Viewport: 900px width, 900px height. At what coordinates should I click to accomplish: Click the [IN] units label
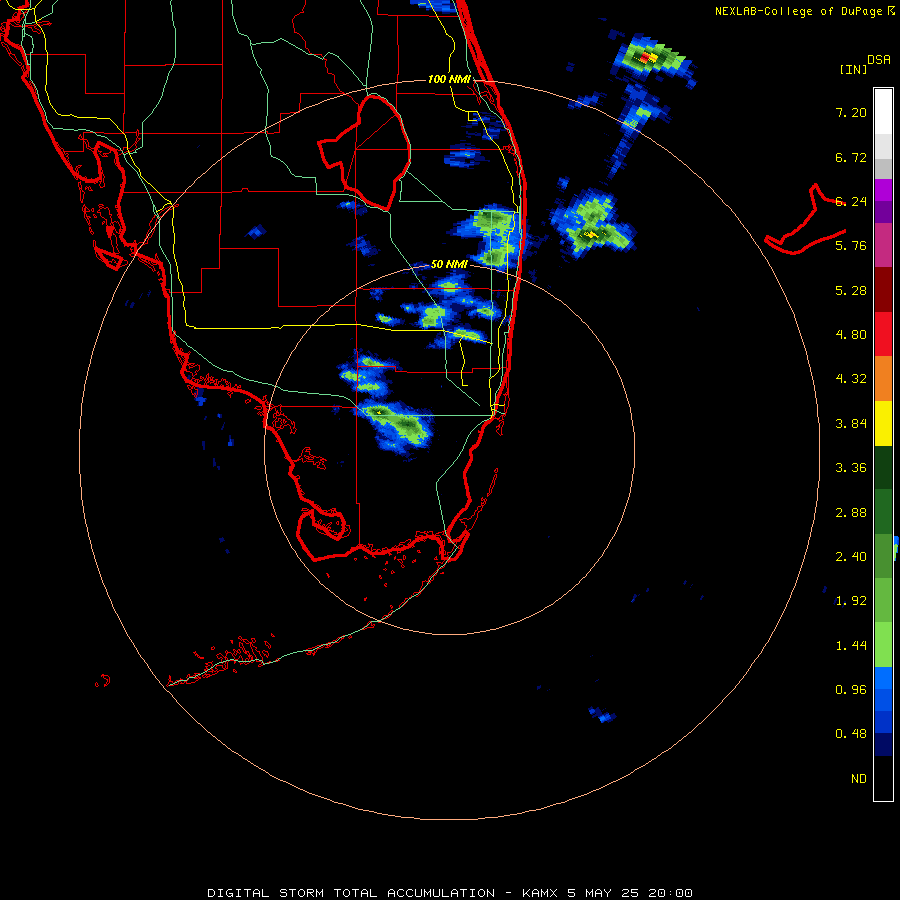[853, 69]
